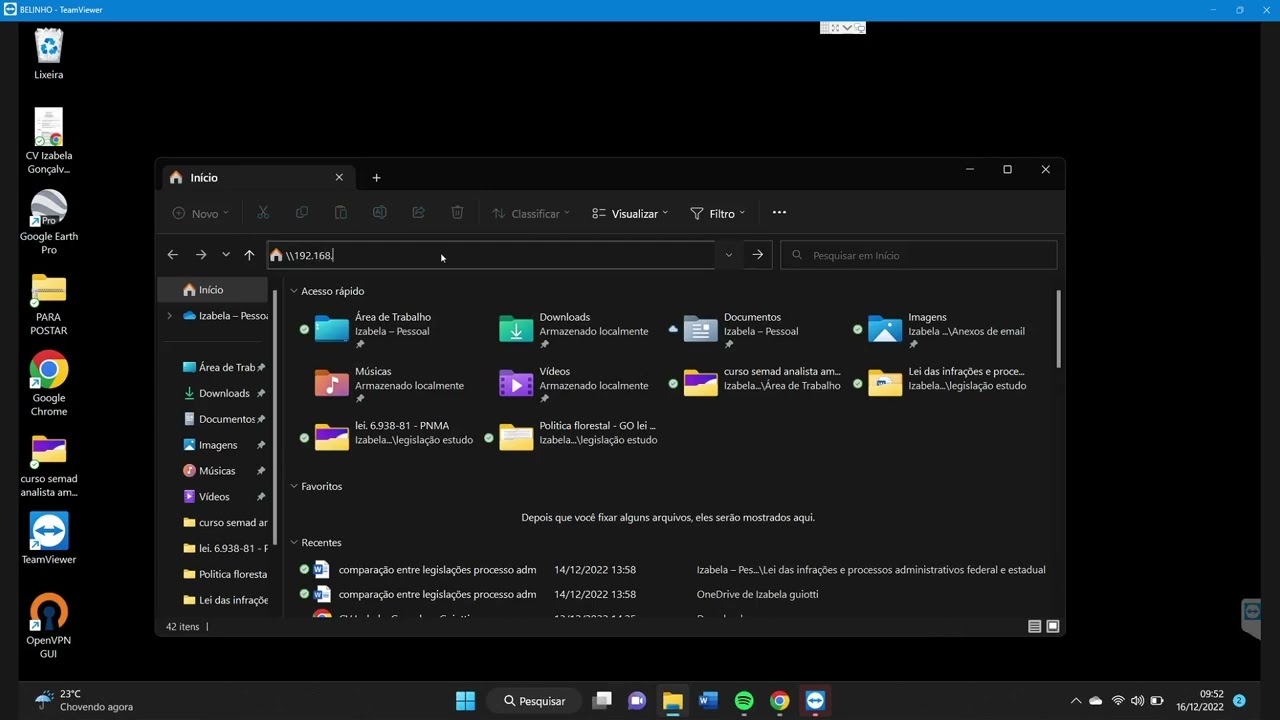The height and width of the screenshot is (720, 1280).
Task: Switch to large thumbnails view icon in status bar
Action: [x=1052, y=626]
